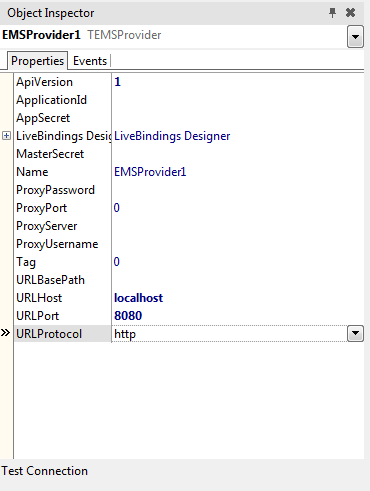The image size is (370, 491).
Task: Select the MasterSecret property row
Action: (189, 154)
